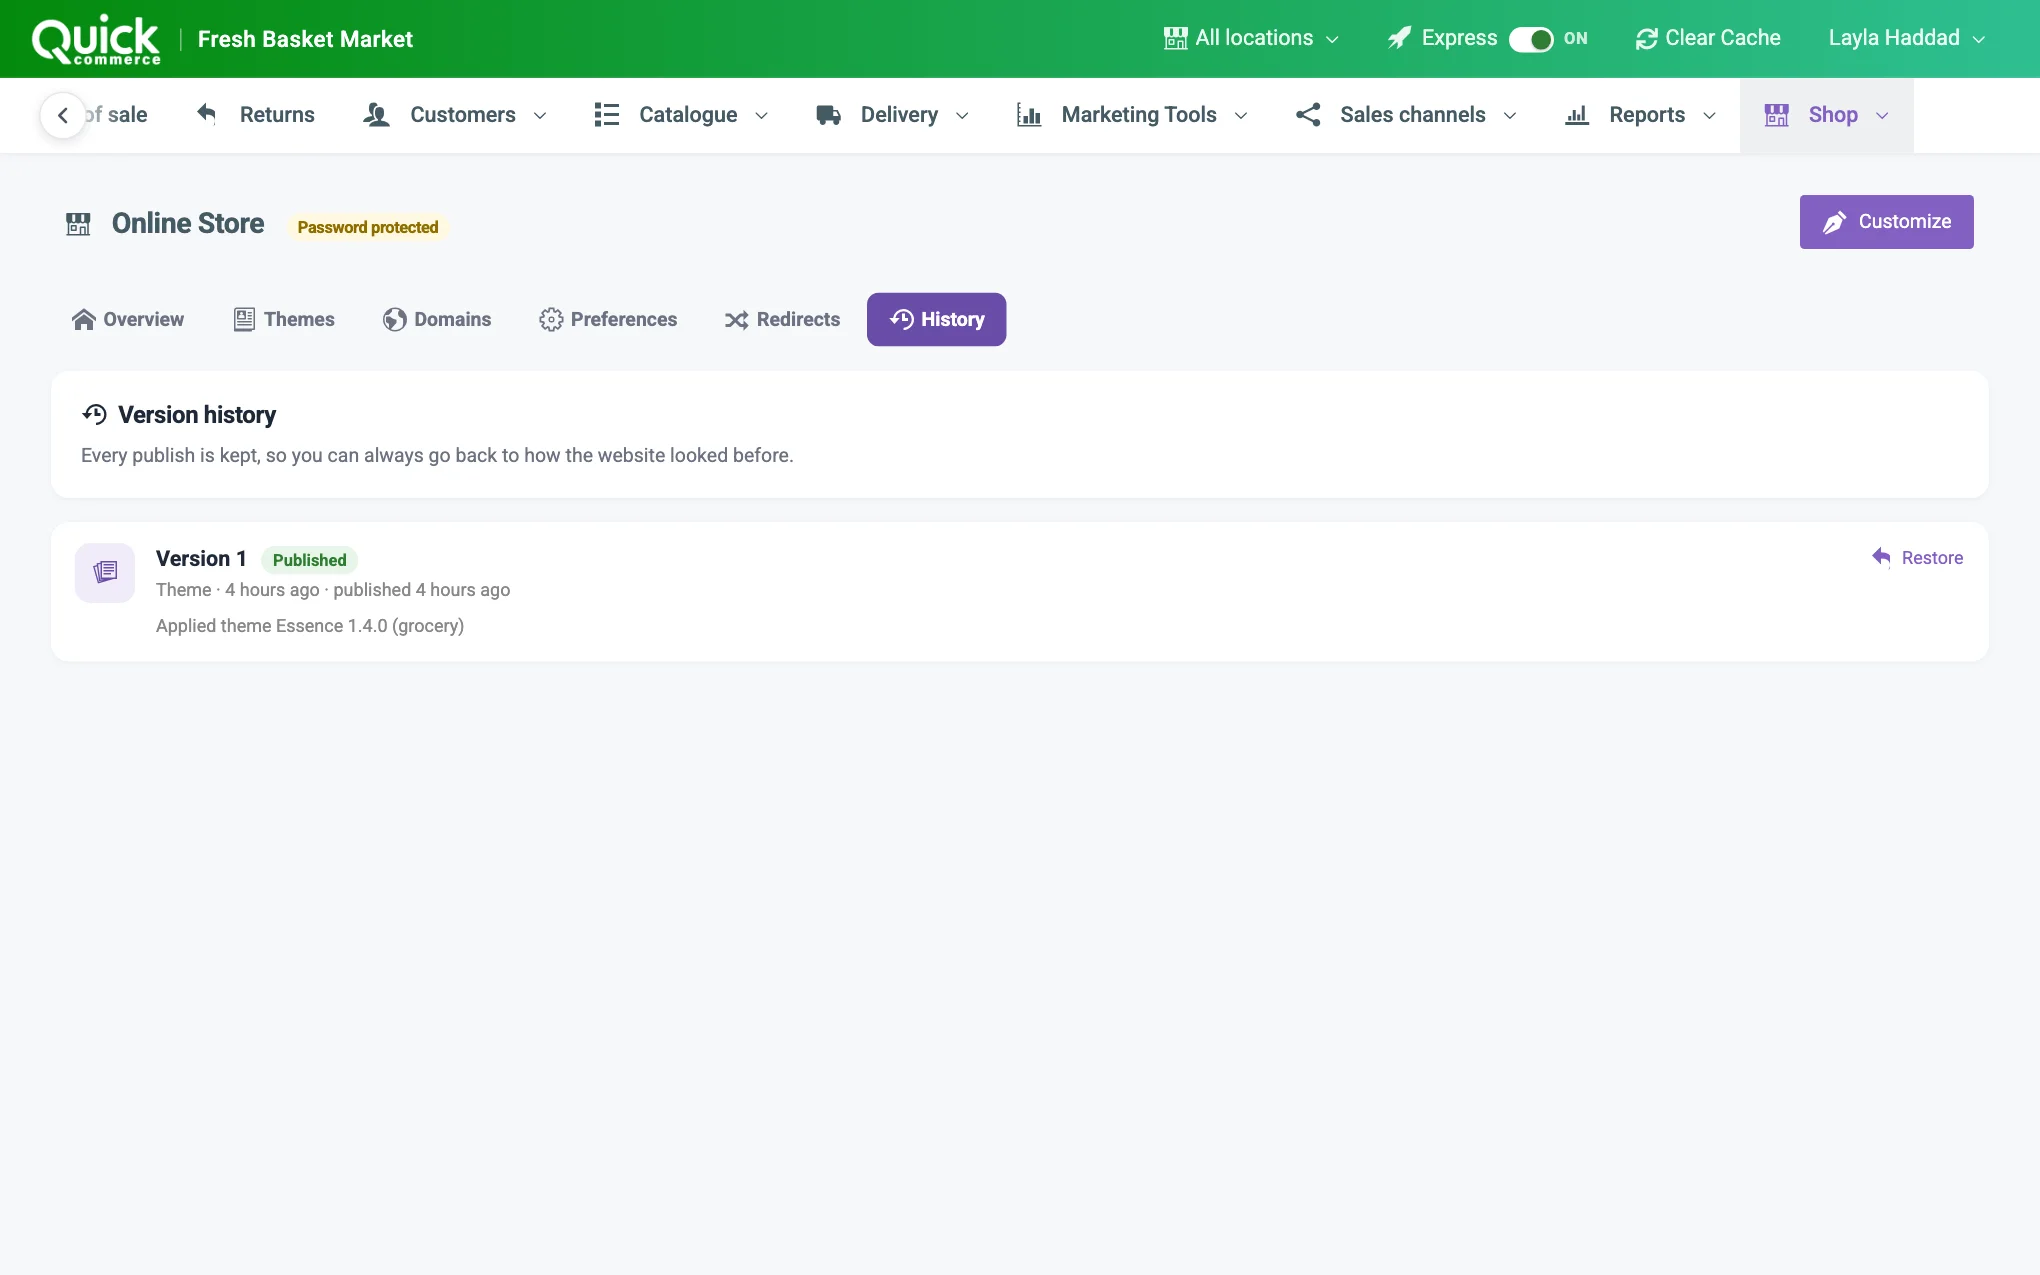Click the Customers person icon
This screenshot has height=1275, width=2040.
coord(376,115)
